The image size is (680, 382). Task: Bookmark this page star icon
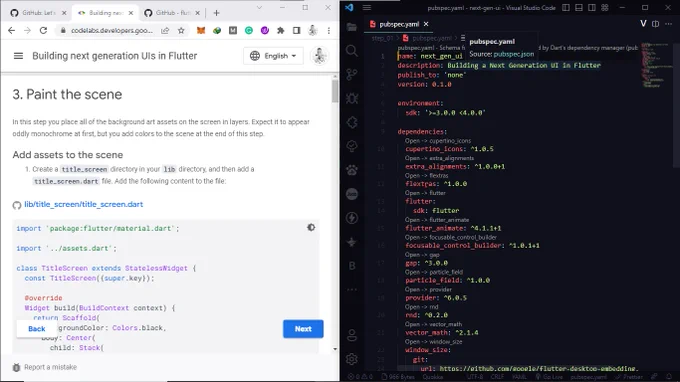click(181, 30)
